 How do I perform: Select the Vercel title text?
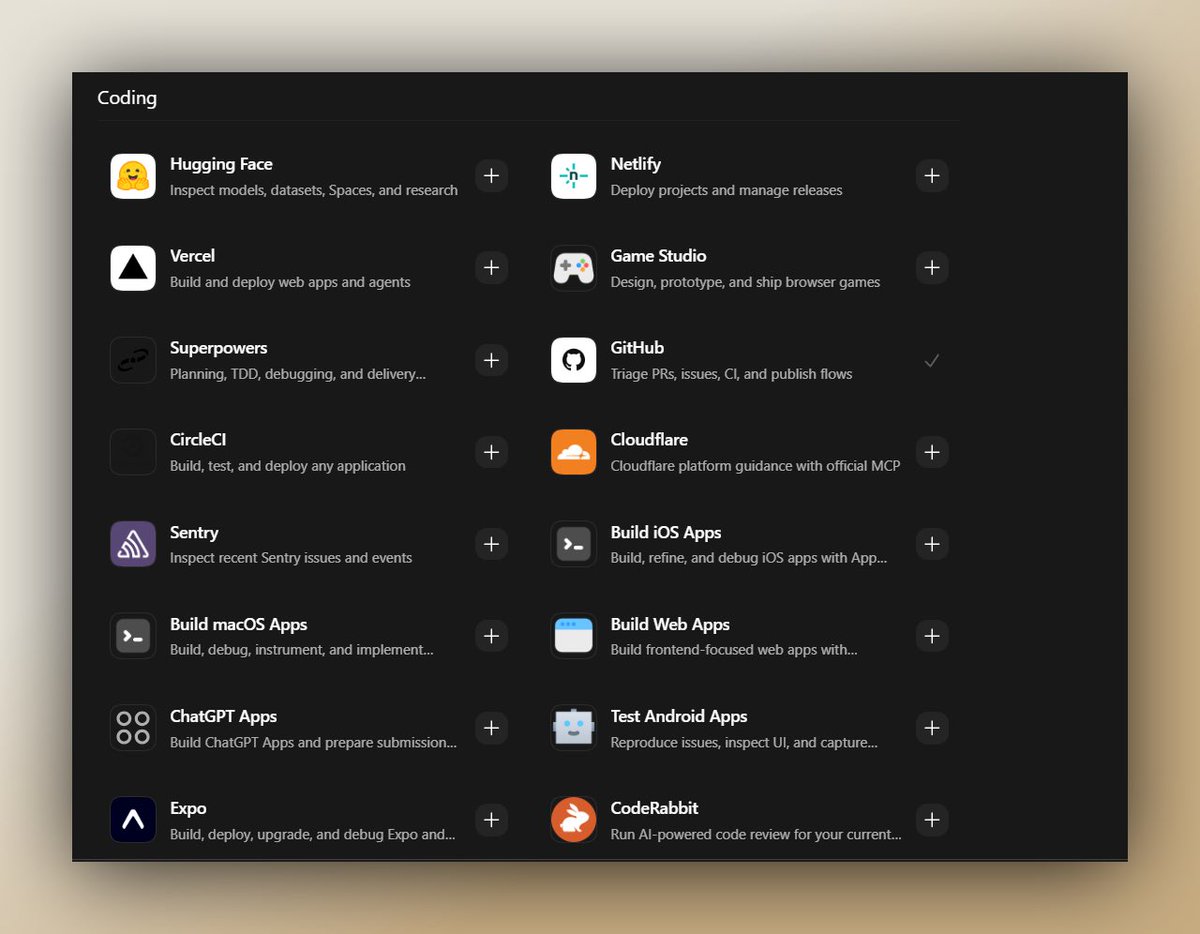coord(192,256)
